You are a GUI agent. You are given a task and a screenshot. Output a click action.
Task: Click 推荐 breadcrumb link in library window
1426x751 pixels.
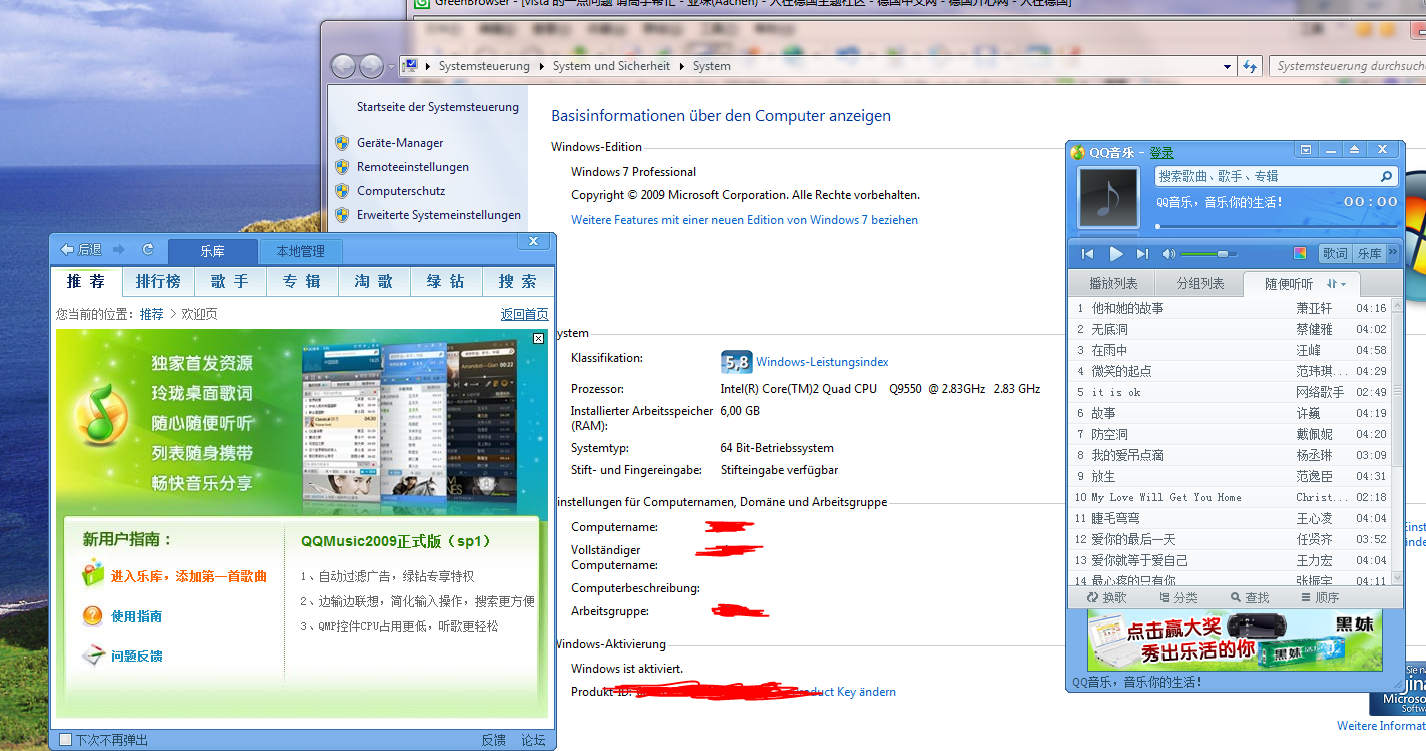pyautogui.click(x=152, y=314)
